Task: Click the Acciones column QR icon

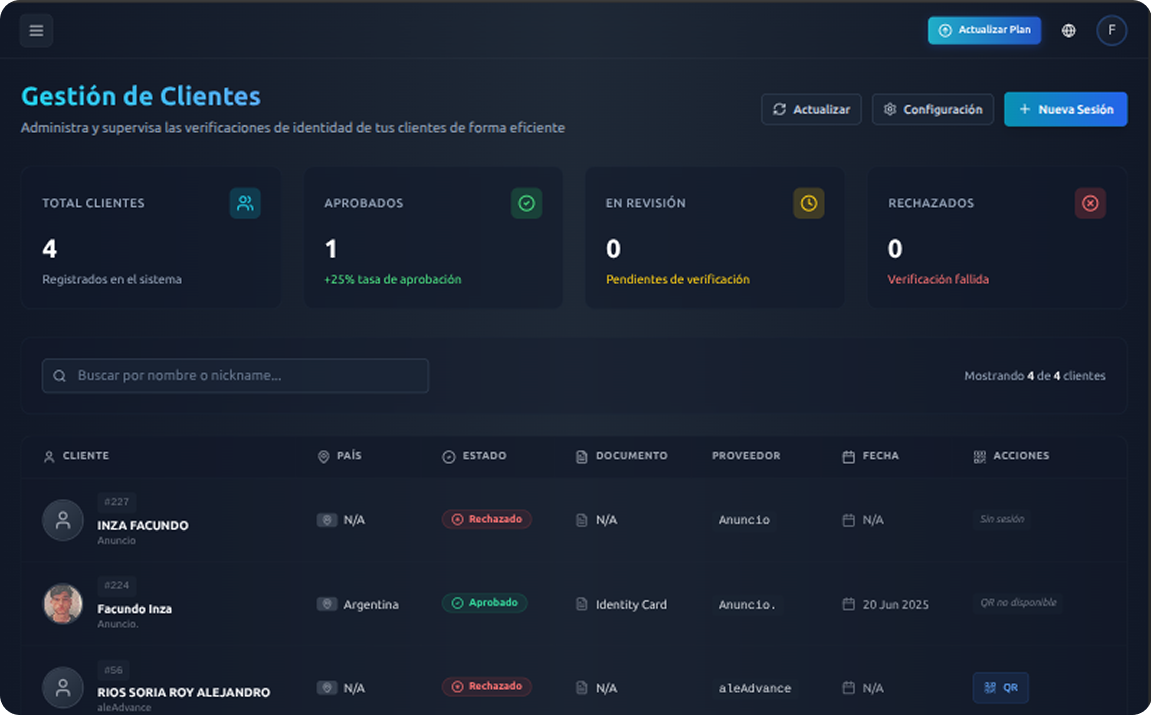Action: (x=979, y=456)
